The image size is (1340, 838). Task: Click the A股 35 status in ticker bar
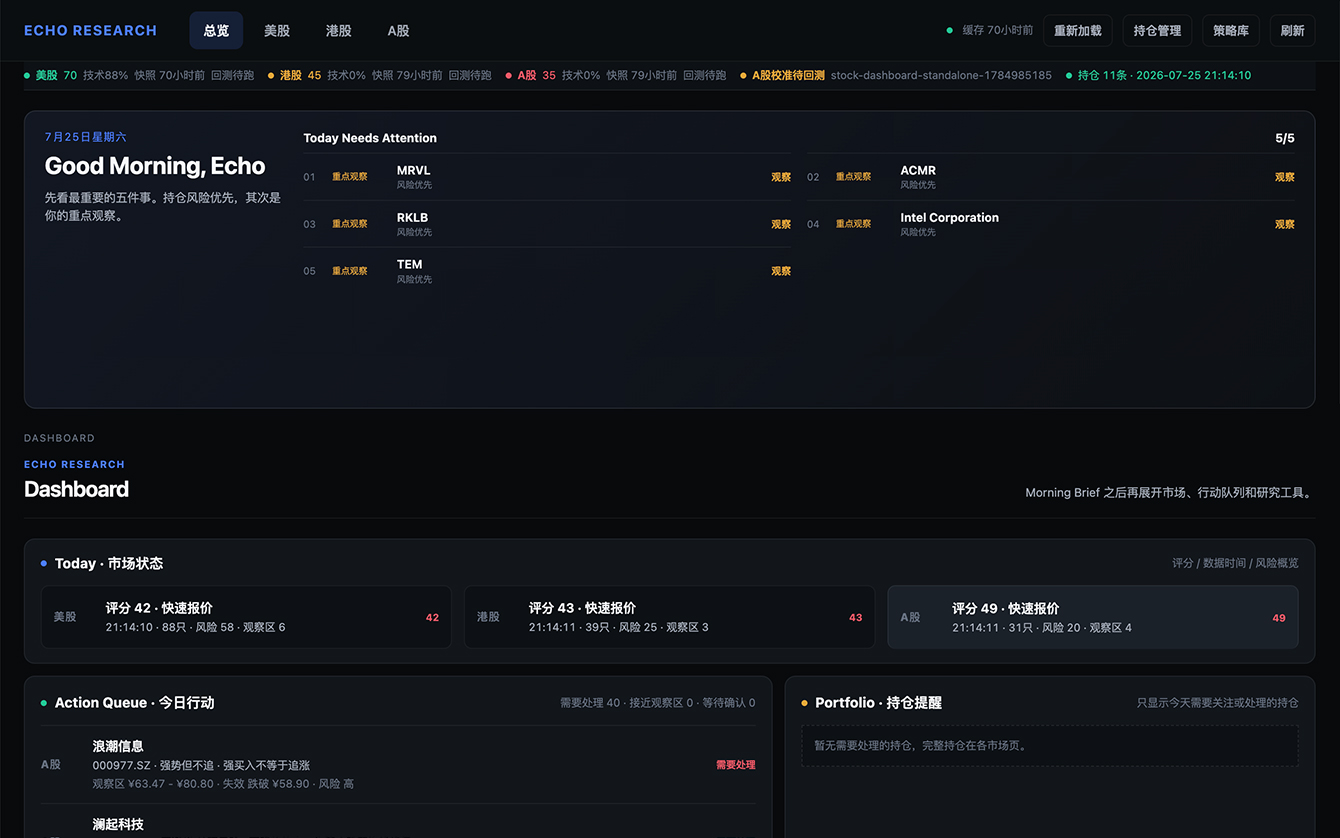point(616,75)
